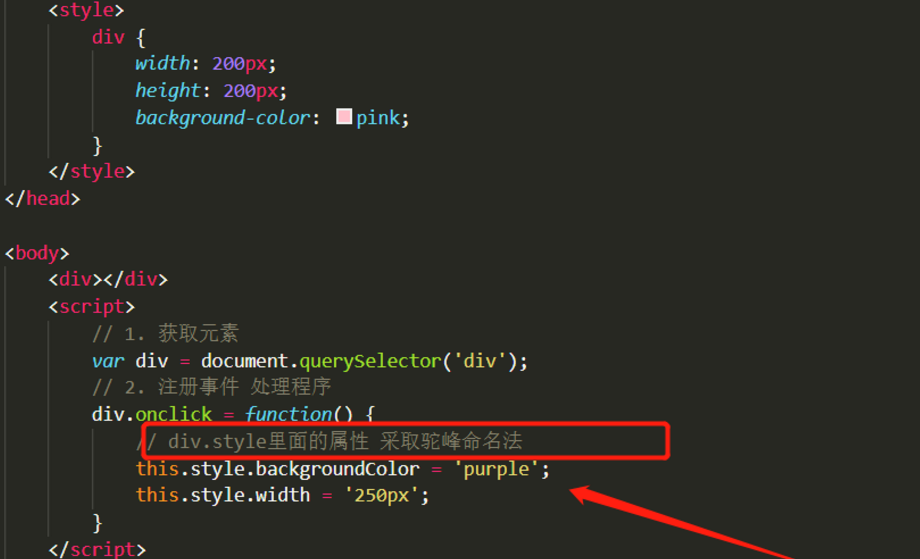Click the 'div {' CSS selector line
The width and height of the screenshot is (920, 559).
pyautogui.click(x=119, y=38)
